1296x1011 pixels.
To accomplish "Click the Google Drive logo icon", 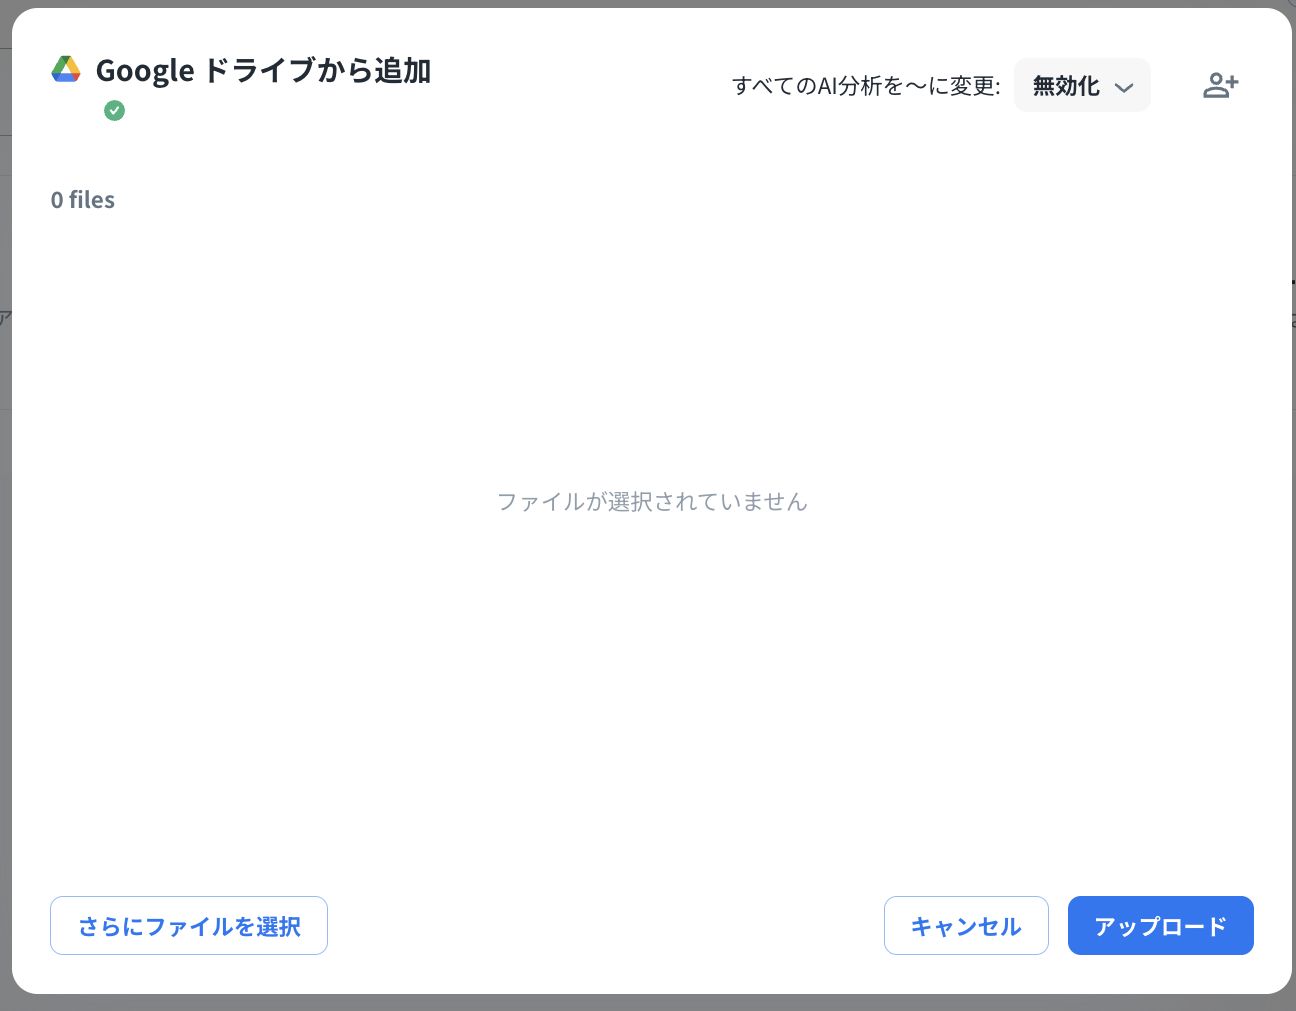I will 66,69.
